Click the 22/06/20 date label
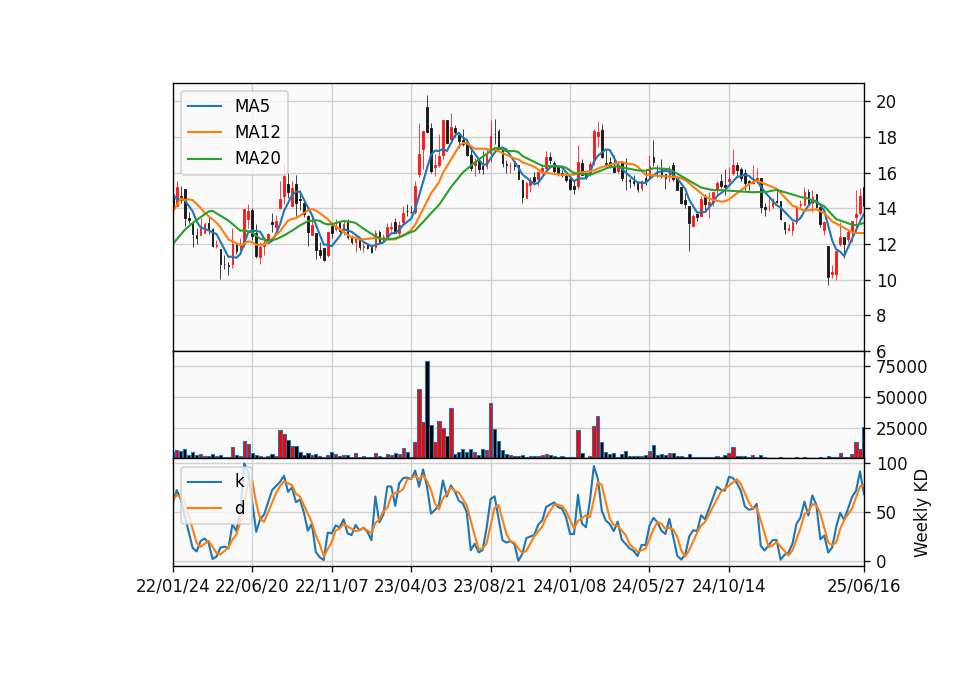Screen dimensions: 960x690 [x=252, y=586]
